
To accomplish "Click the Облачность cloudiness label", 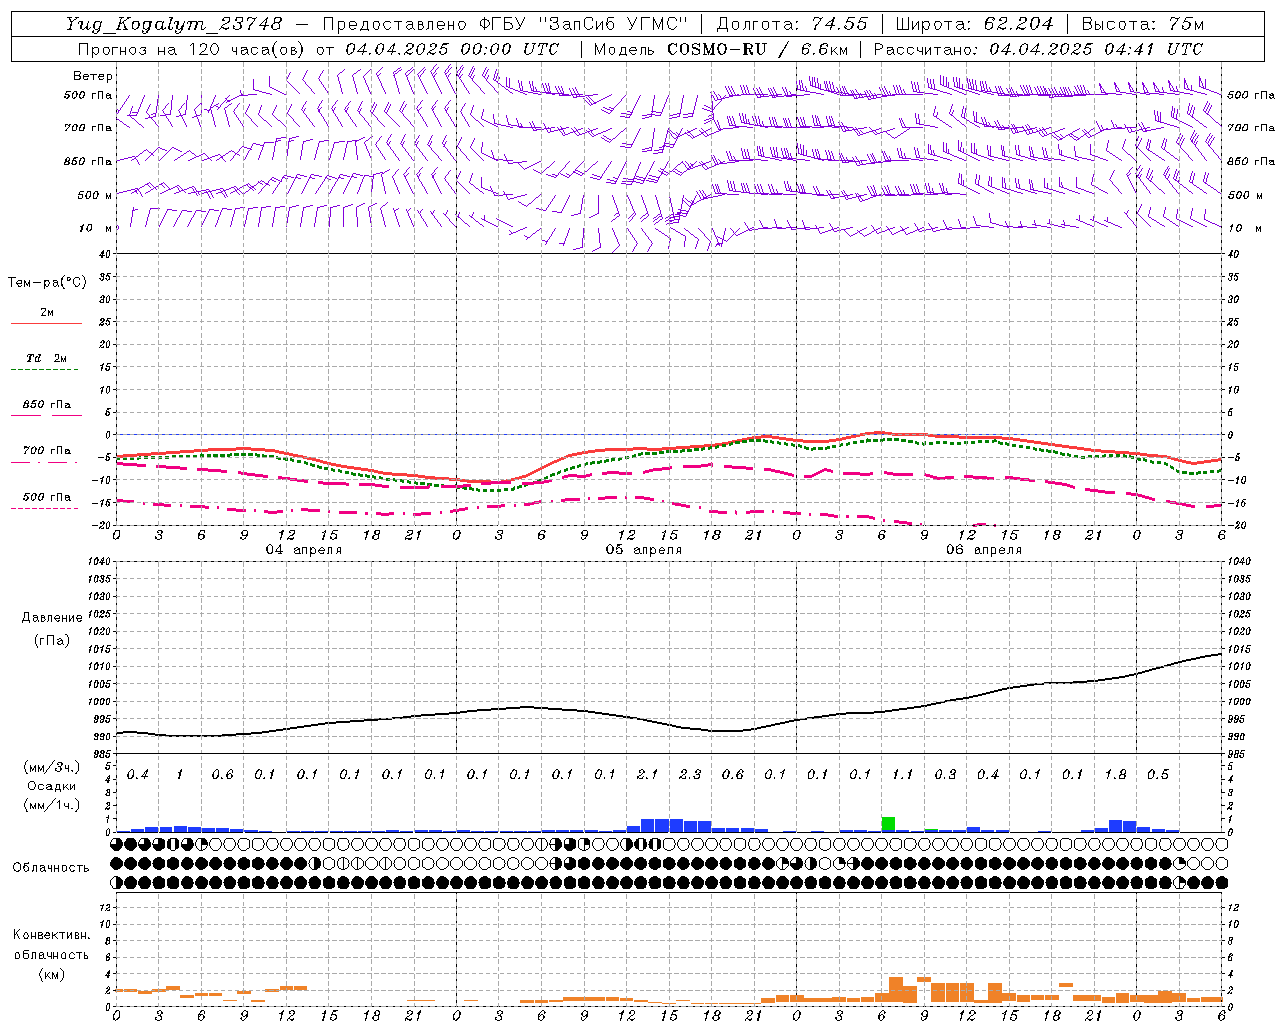I will tap(51, 867).
